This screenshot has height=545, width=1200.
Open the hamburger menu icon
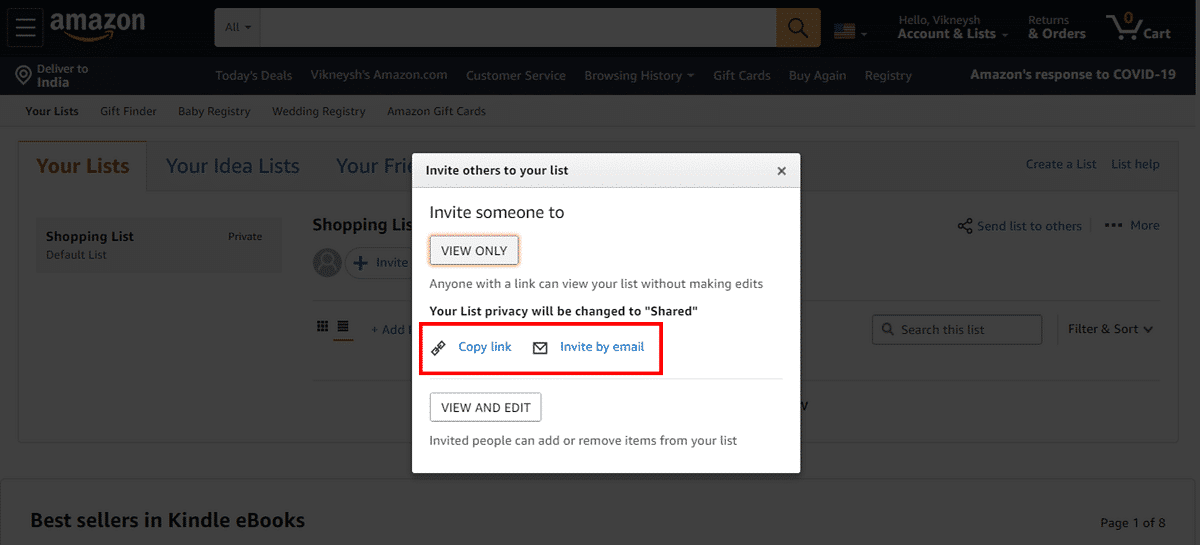(24, 28)
